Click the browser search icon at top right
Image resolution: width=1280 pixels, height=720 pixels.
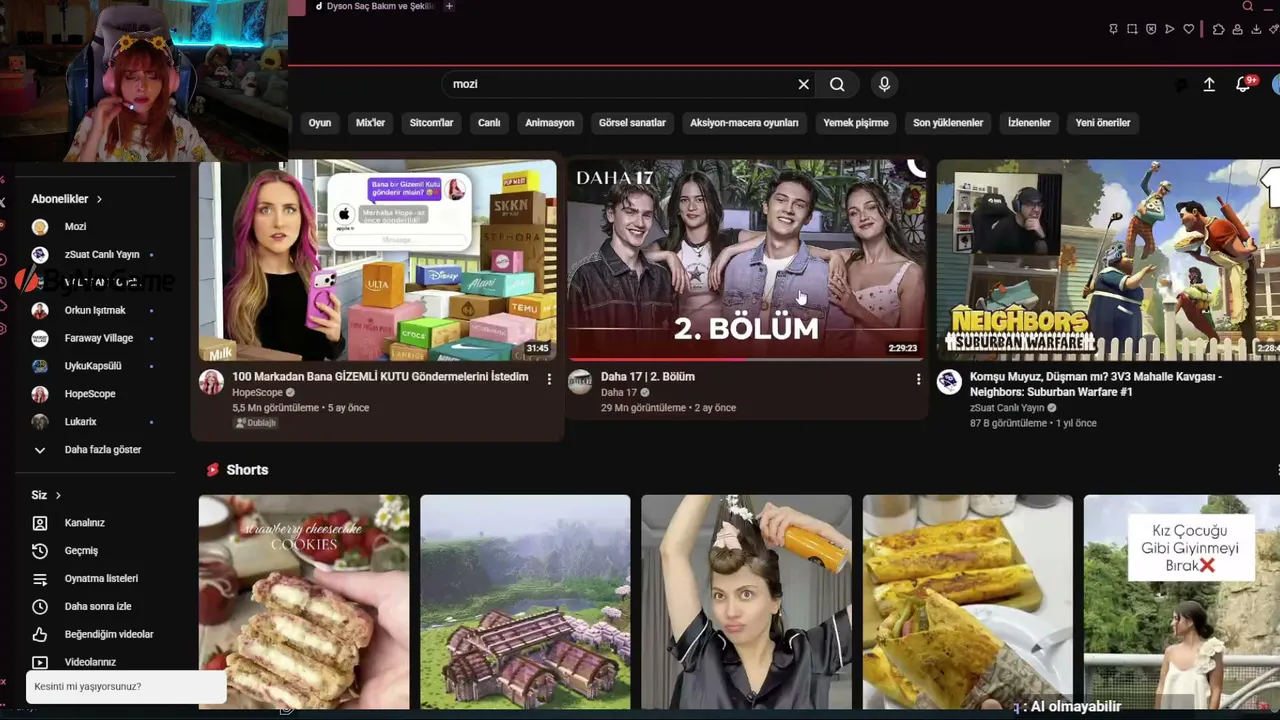[1247, 6]
